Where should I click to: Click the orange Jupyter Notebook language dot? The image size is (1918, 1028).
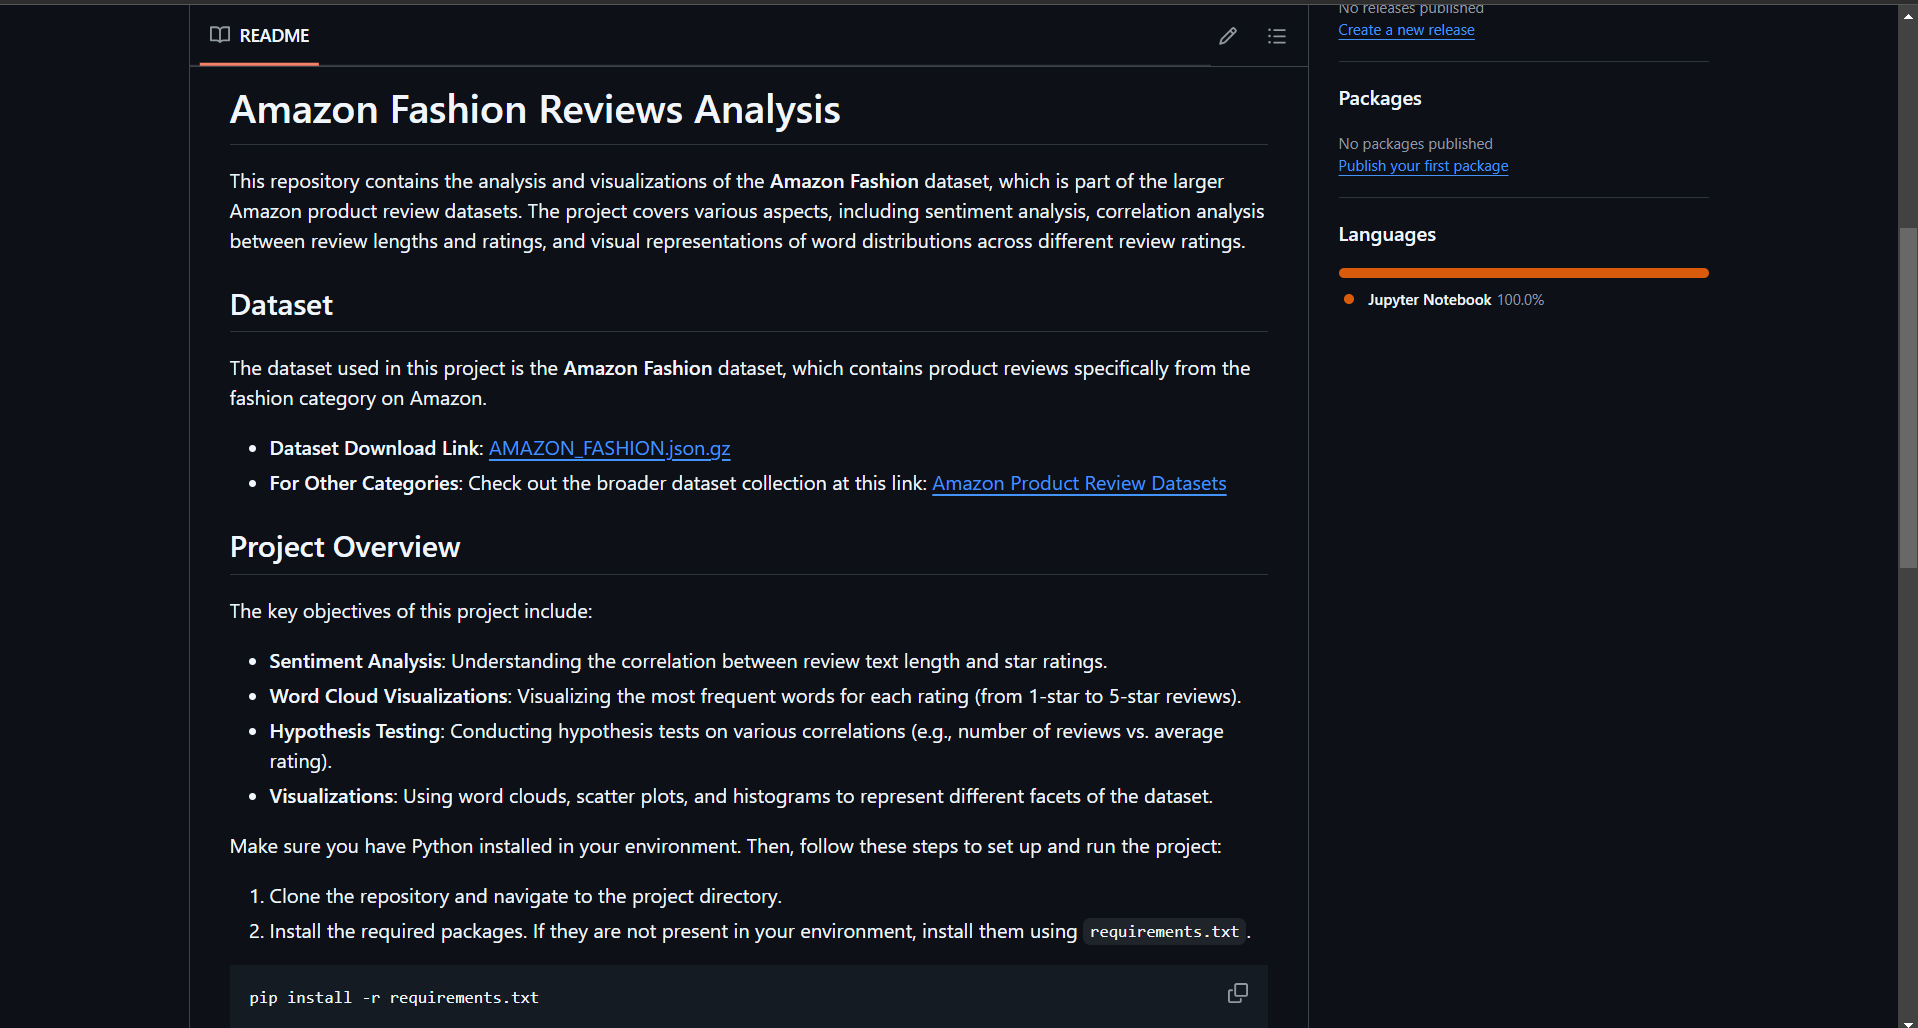tap(1349, 299)
